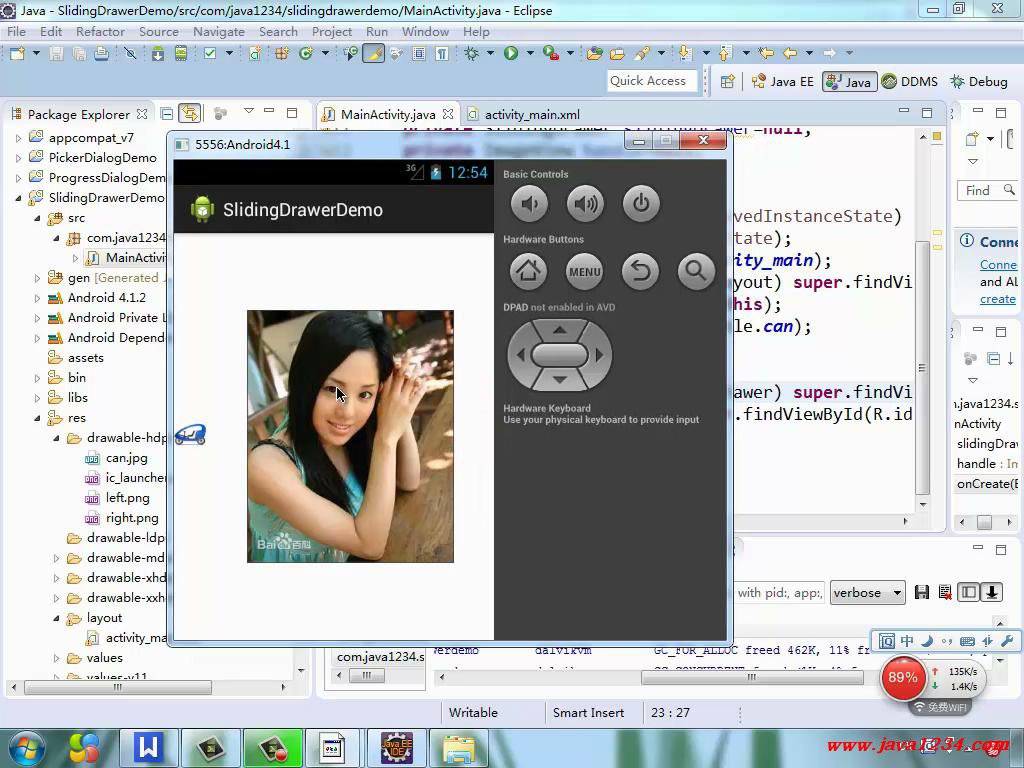Click the 89% memory accelerator ball
The height and width of the screenshot is (768, 1024).
(x=902, y=678)
